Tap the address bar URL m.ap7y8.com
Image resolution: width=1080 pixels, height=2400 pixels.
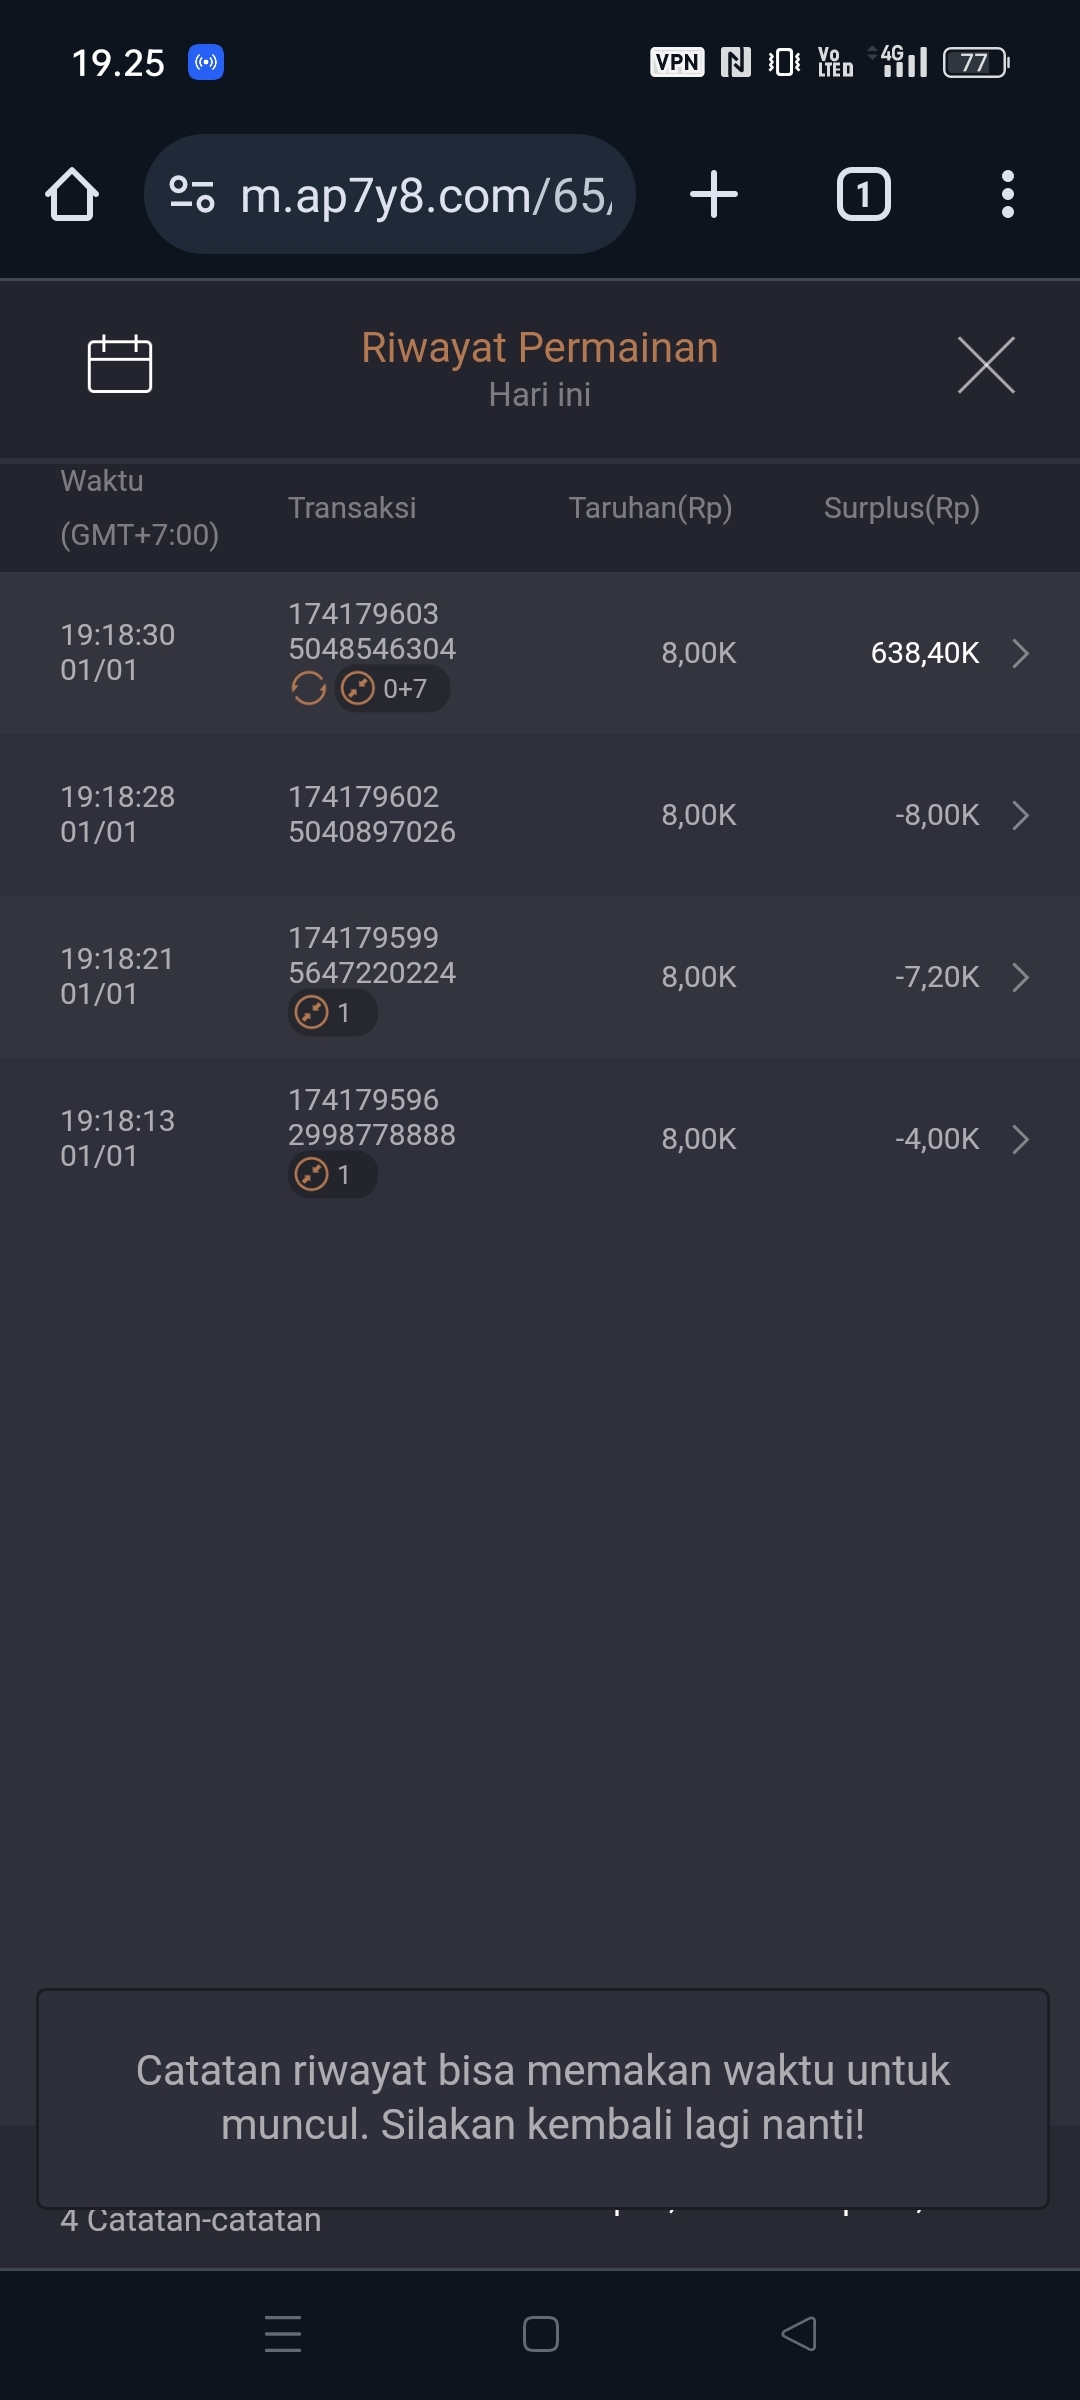[426, 196]
